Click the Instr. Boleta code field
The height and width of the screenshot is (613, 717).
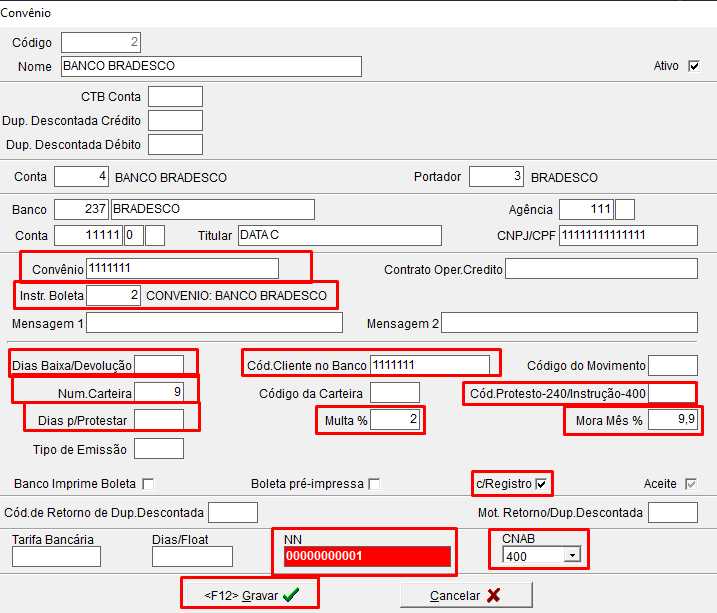[x=113, y=296]
